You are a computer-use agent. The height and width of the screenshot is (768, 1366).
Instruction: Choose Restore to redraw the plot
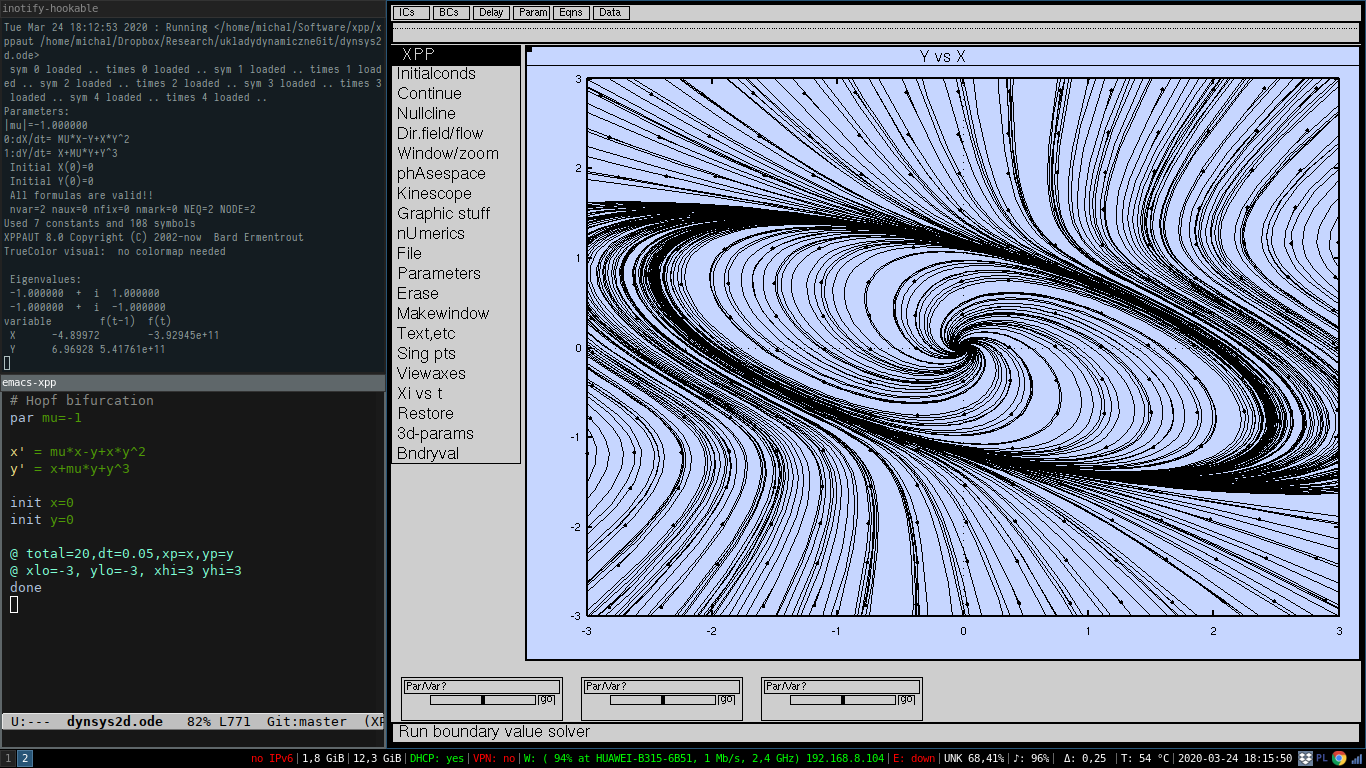pos(456,414)
